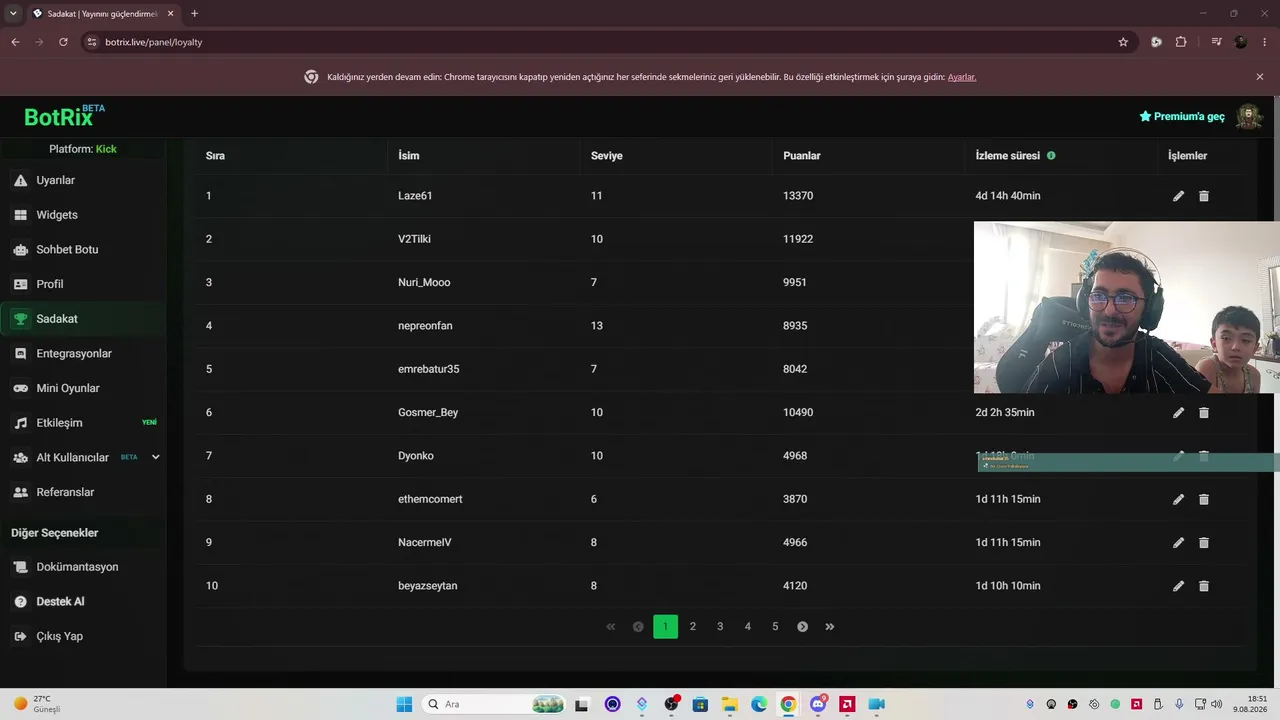Edit the beyazseytan row with pencil icon
The width and height of the screenshot is (1280, 720).
point(1178,586)
